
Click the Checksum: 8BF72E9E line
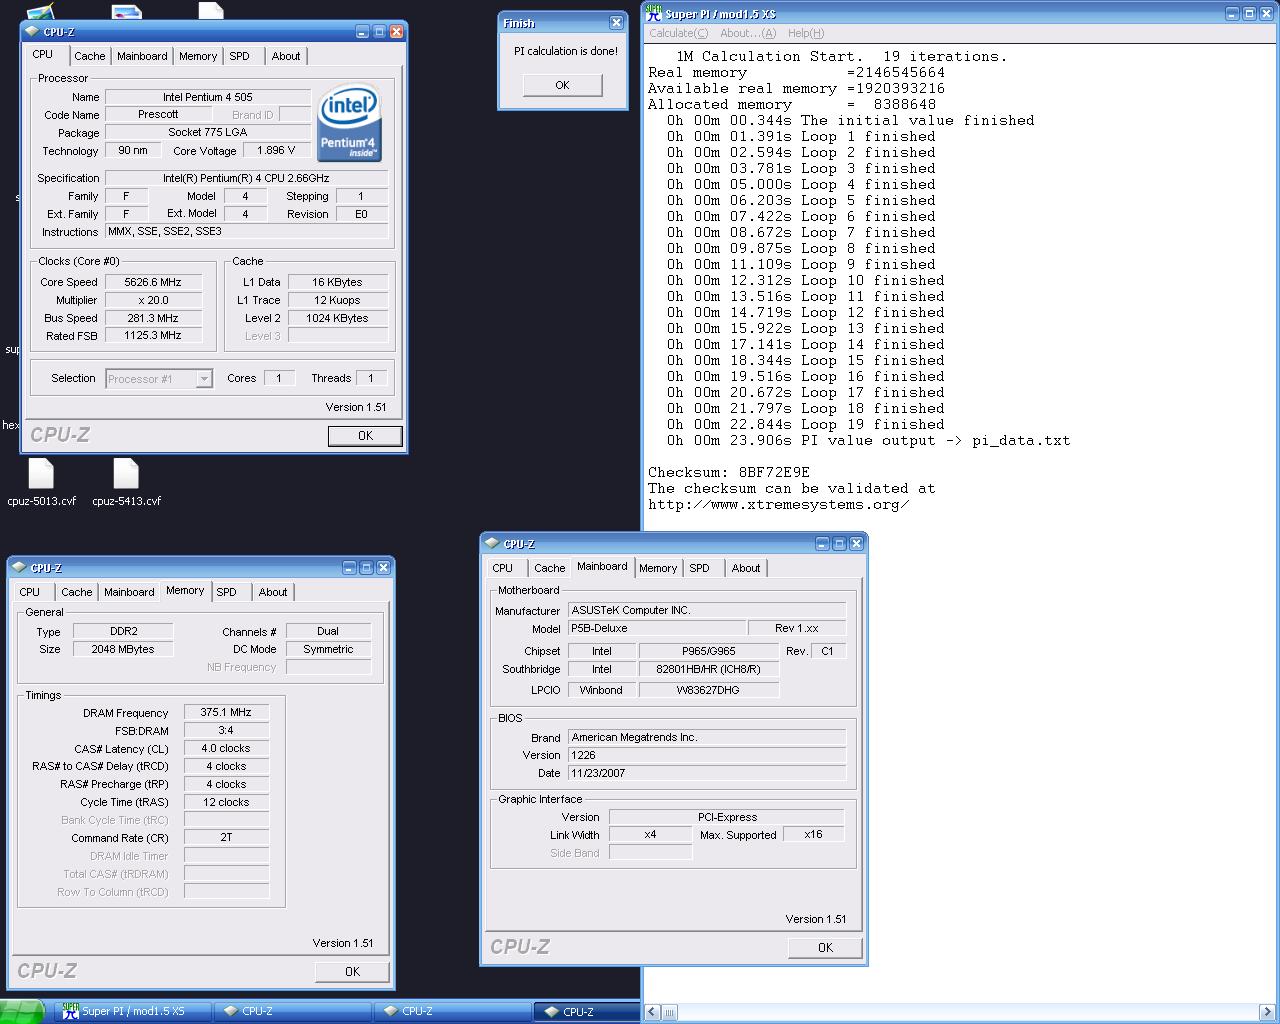tap(729, 472)
